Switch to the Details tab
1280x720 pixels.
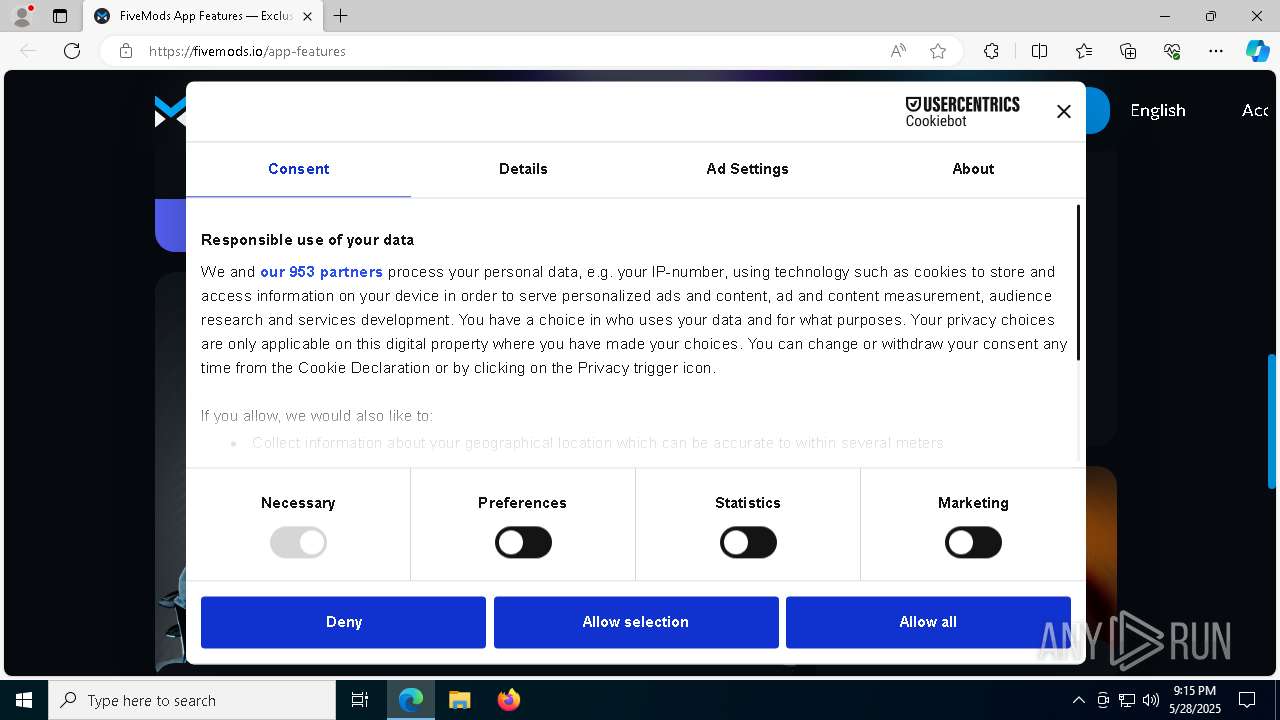click(523, 169)
